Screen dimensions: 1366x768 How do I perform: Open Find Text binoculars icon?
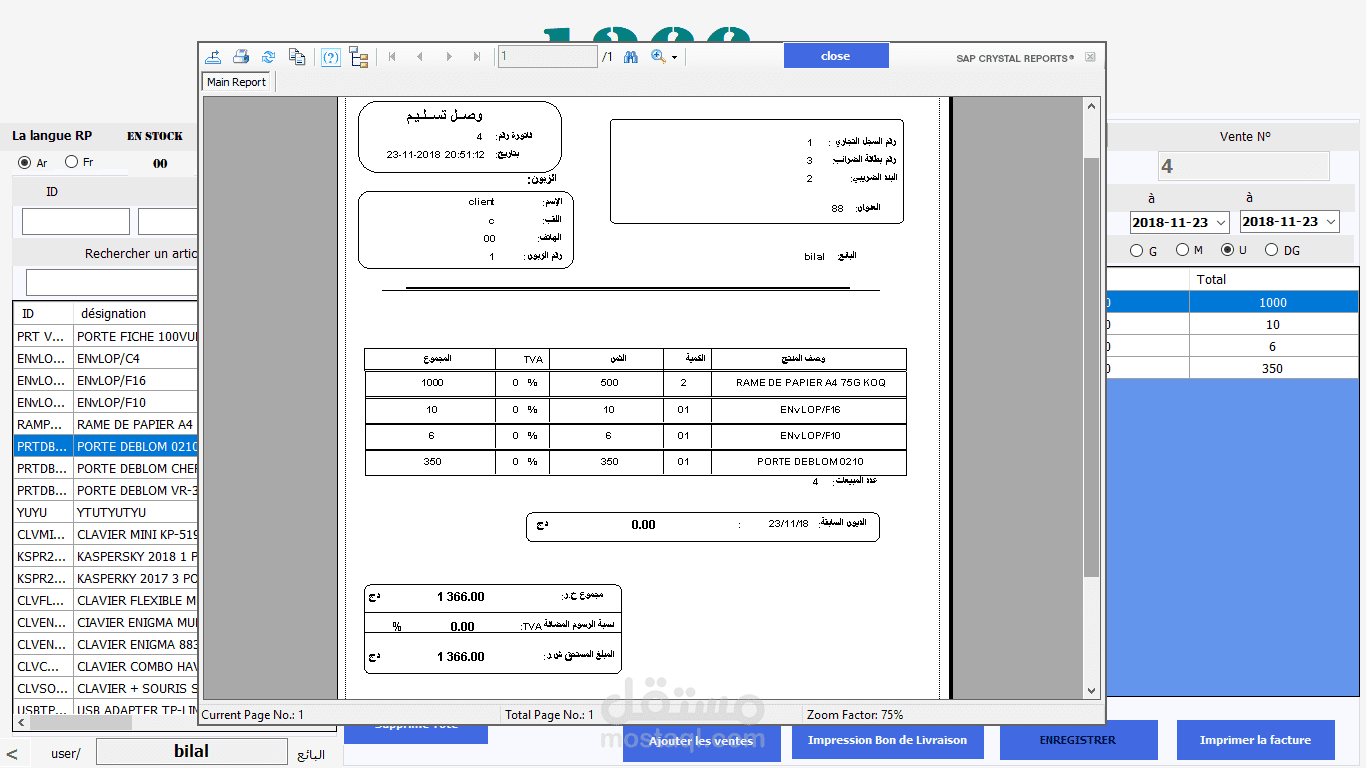point(631,57)
